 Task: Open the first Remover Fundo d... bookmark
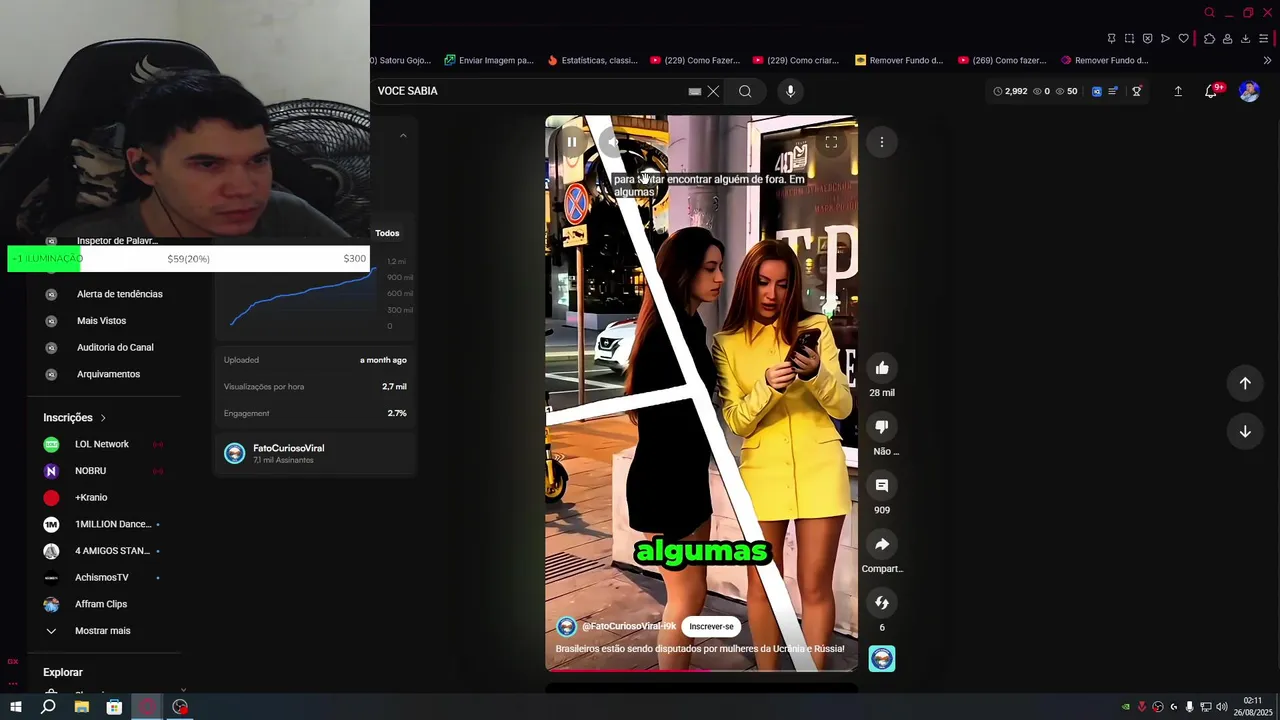899,60
